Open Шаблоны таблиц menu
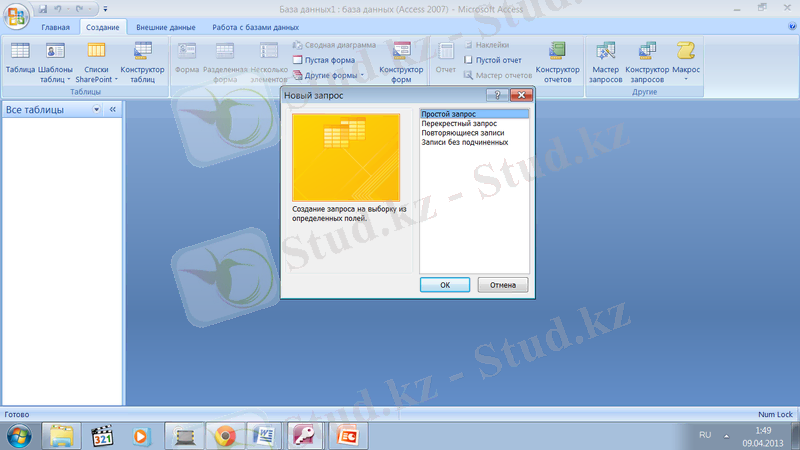 [x=55, y=62]
